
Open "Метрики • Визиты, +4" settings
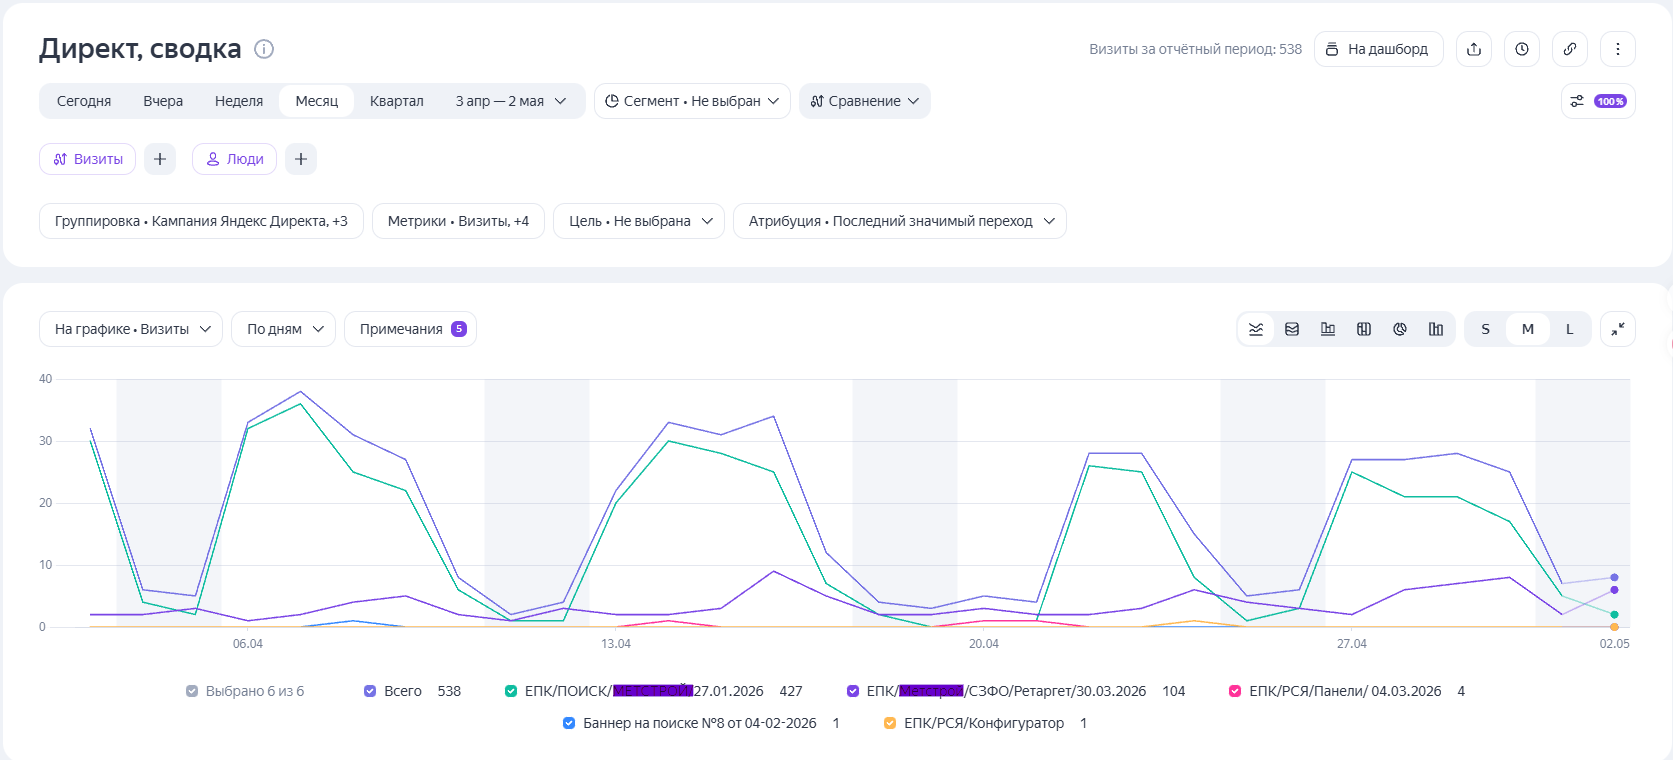click(458, 221)
